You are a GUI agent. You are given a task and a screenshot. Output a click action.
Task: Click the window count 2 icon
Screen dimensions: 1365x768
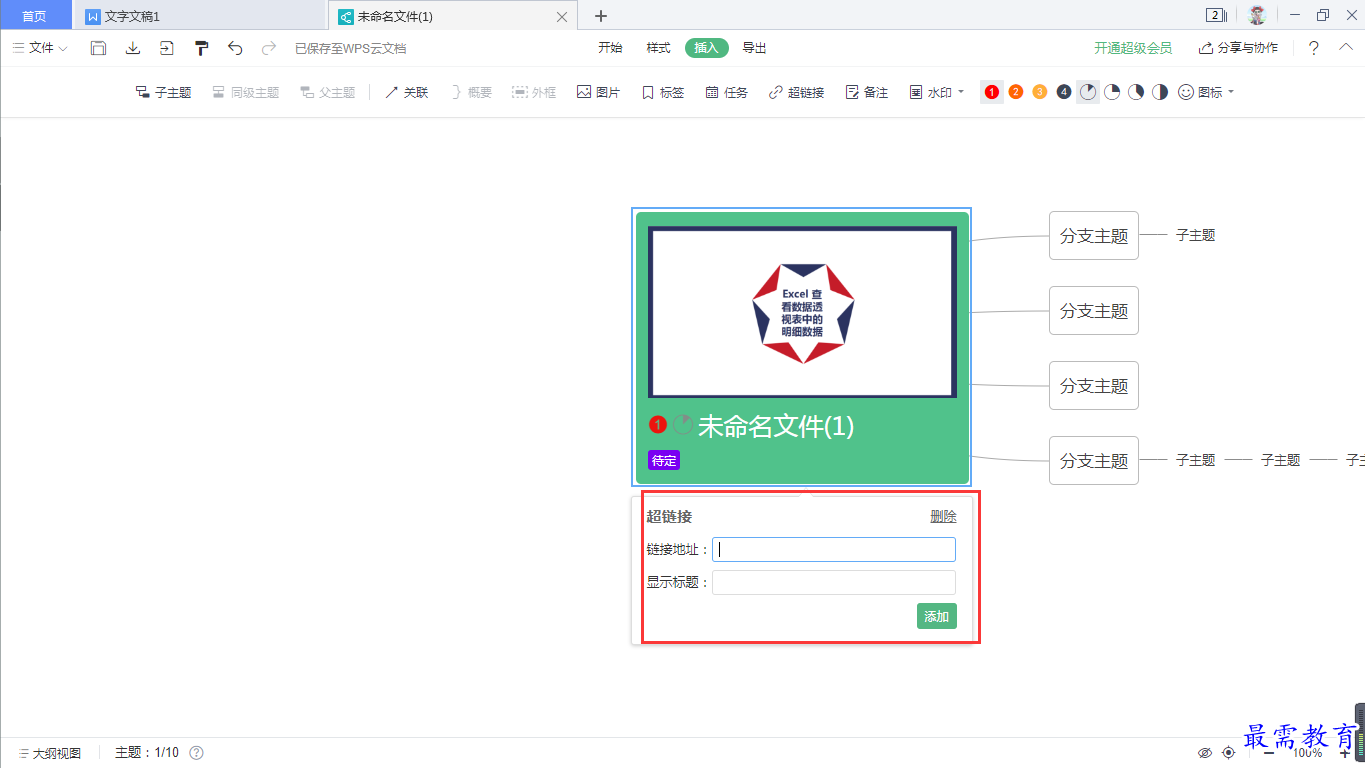point(1216,15)
